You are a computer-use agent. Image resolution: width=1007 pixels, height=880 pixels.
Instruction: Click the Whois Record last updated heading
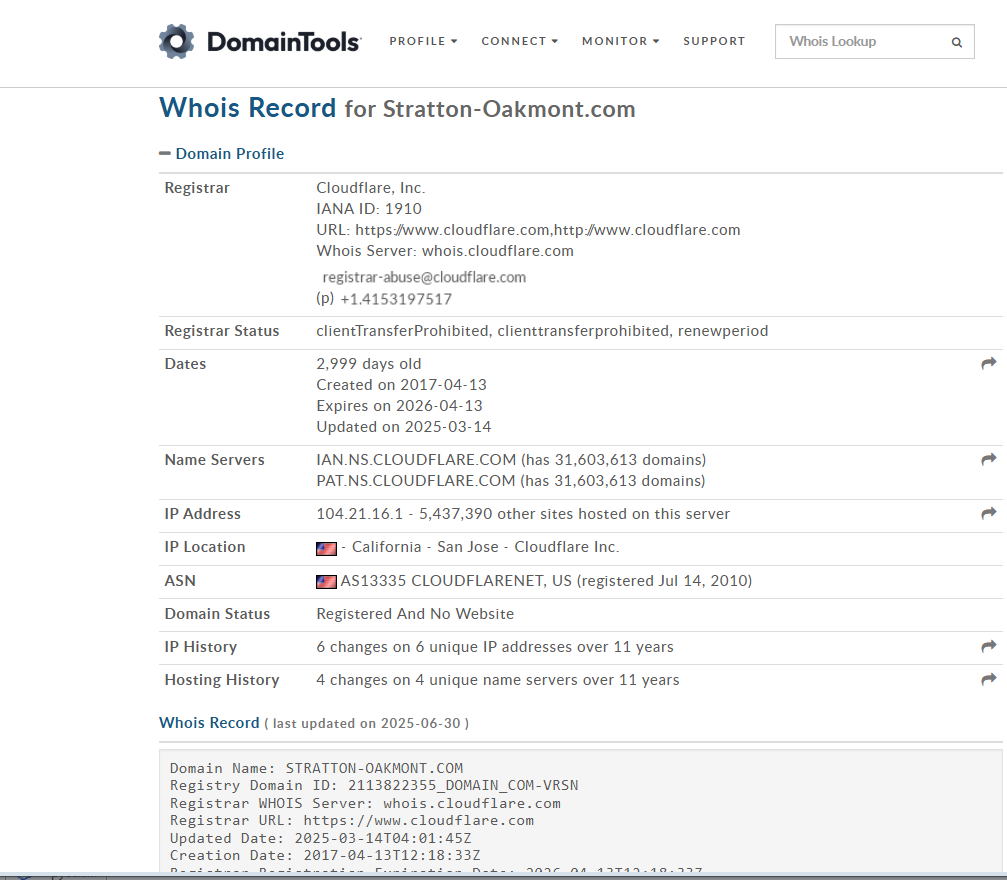(x=313, y=723)
